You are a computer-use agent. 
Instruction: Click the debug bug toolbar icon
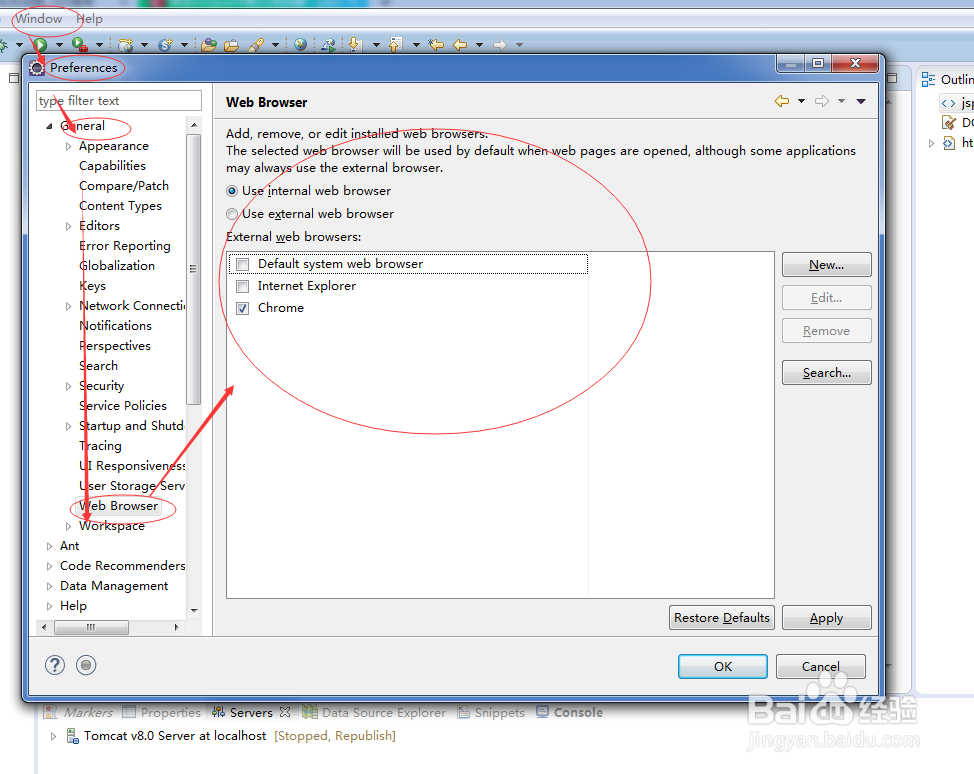tap(4, 45)
